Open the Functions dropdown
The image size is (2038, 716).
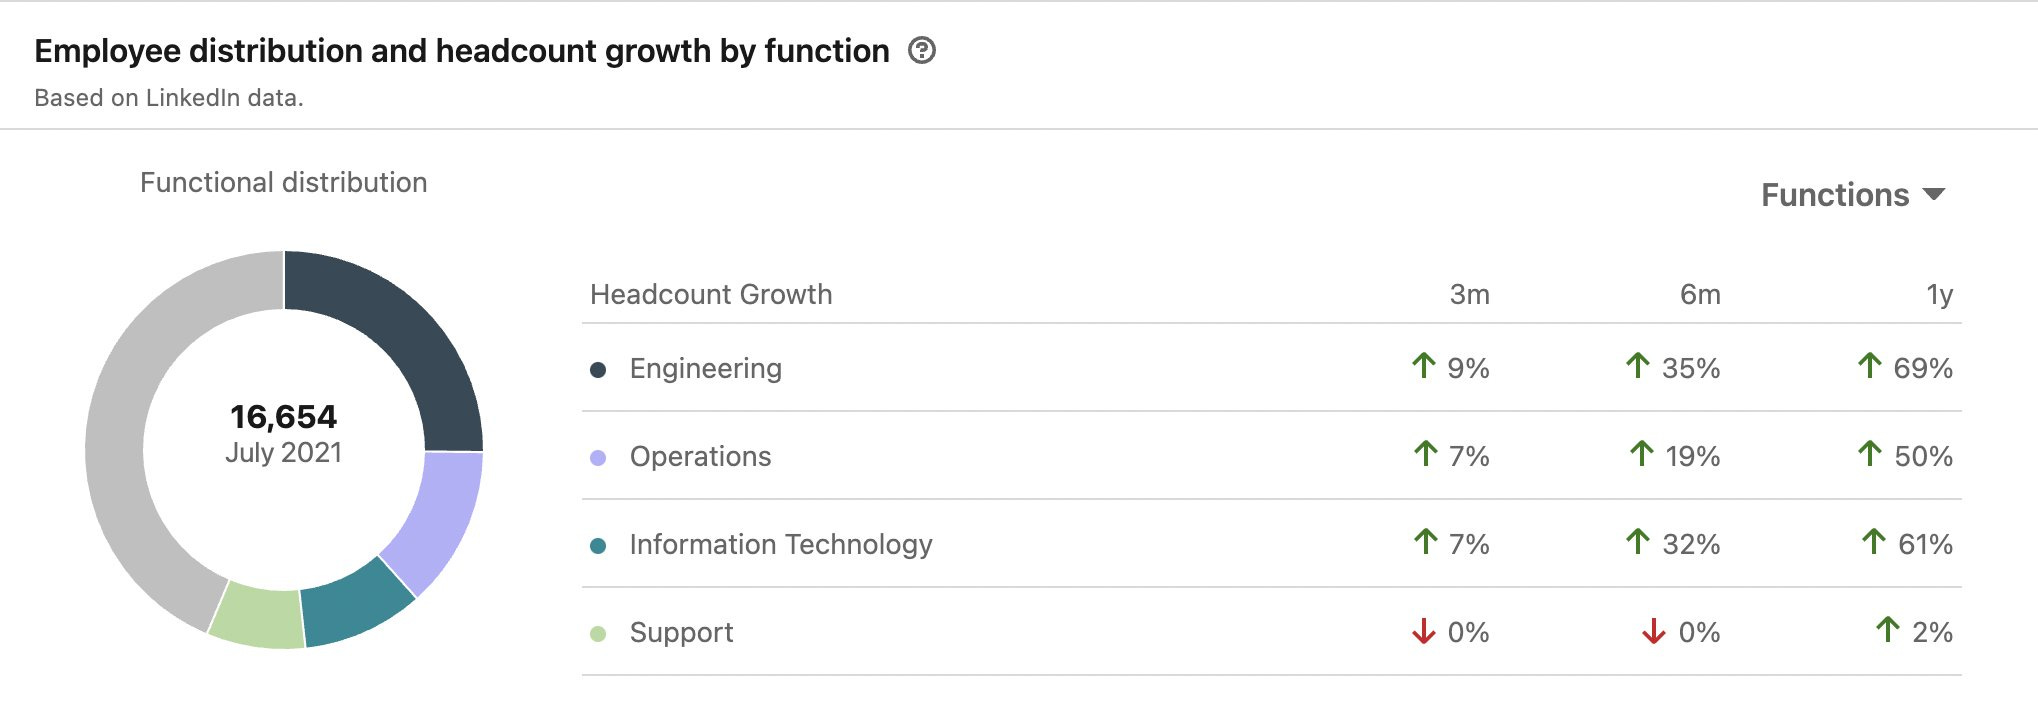pos(1852,195)
